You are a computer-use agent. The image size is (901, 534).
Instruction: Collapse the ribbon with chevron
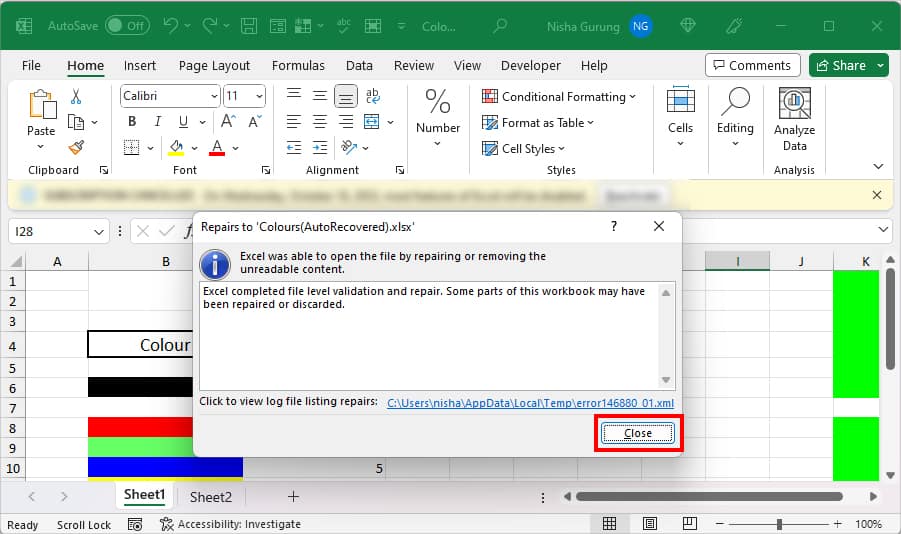pyautogui.click(x=878, y=166)
